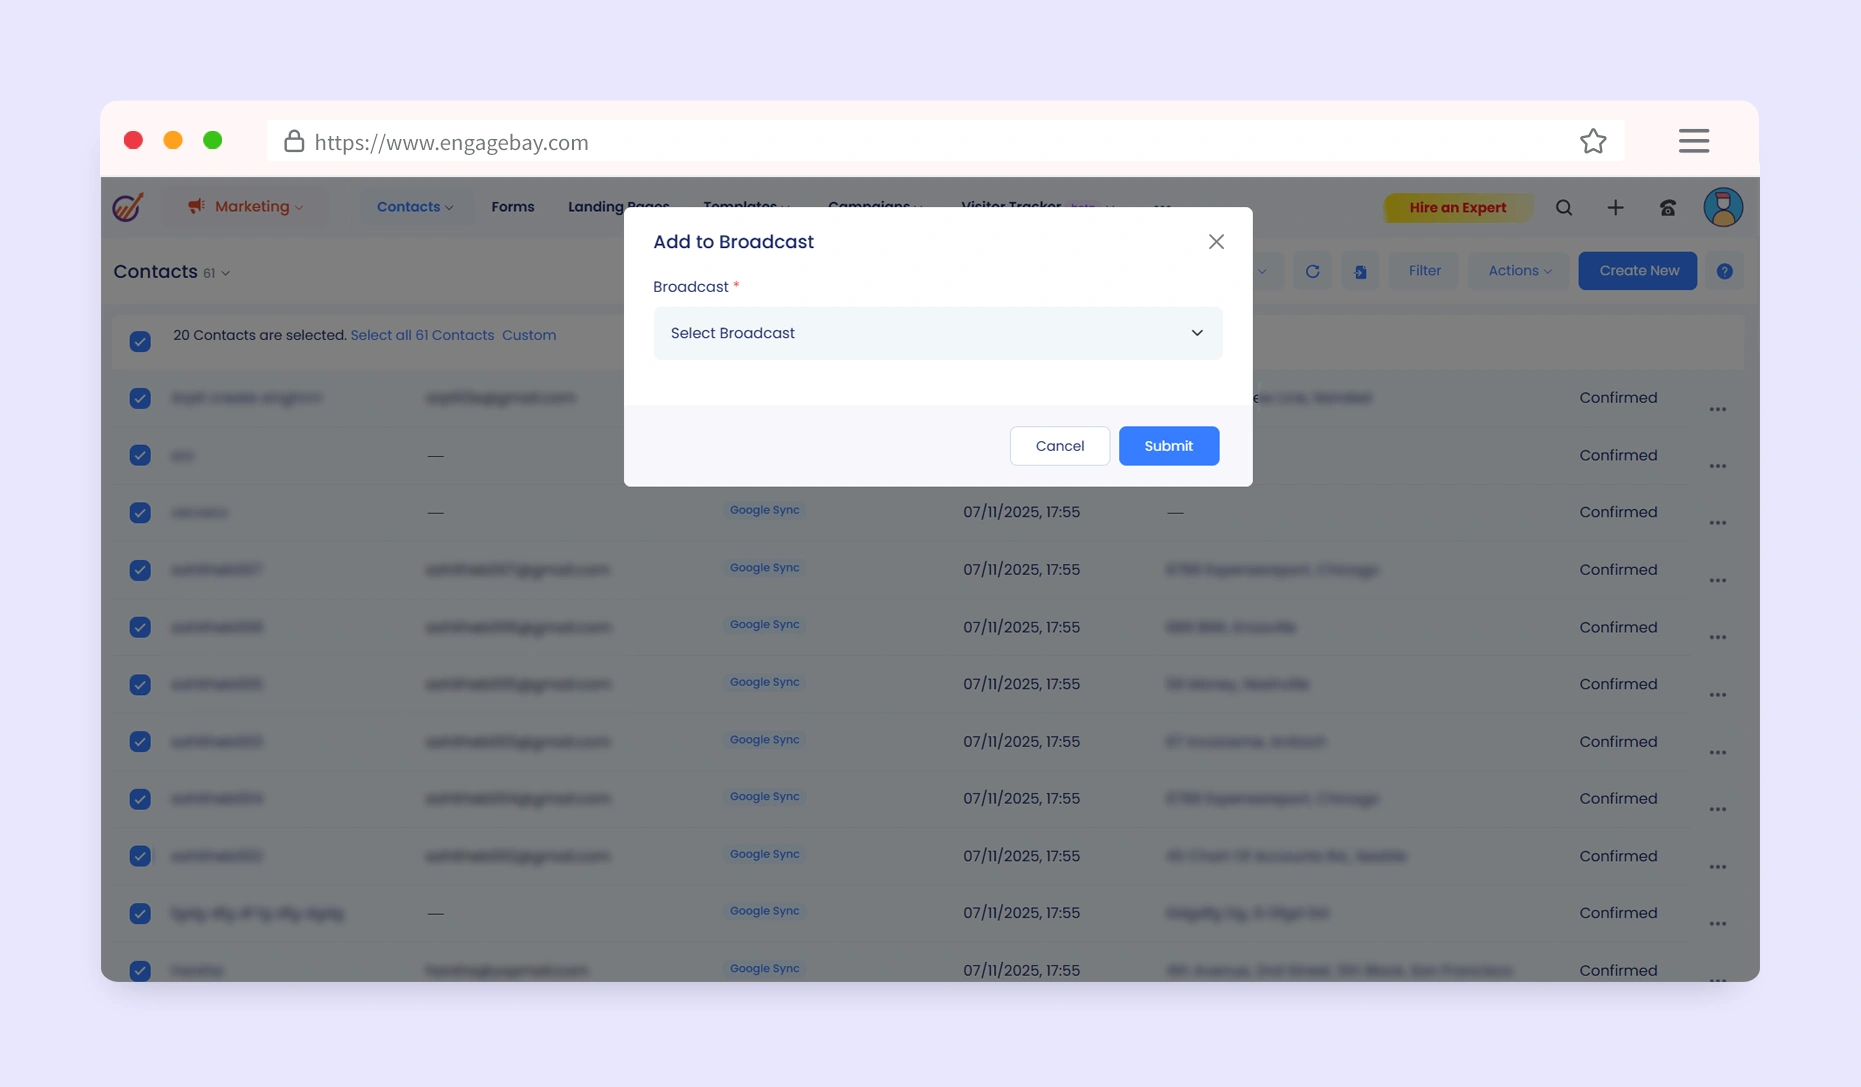Toggle the select-all contacts checkbox
1861x1087 pixels.
click(140, 341)
